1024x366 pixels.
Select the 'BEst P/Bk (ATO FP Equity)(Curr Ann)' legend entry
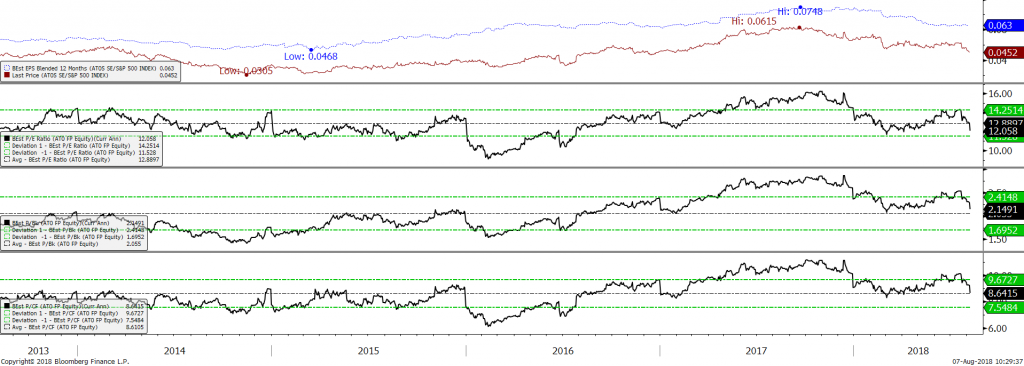click(x=74, y=224)
